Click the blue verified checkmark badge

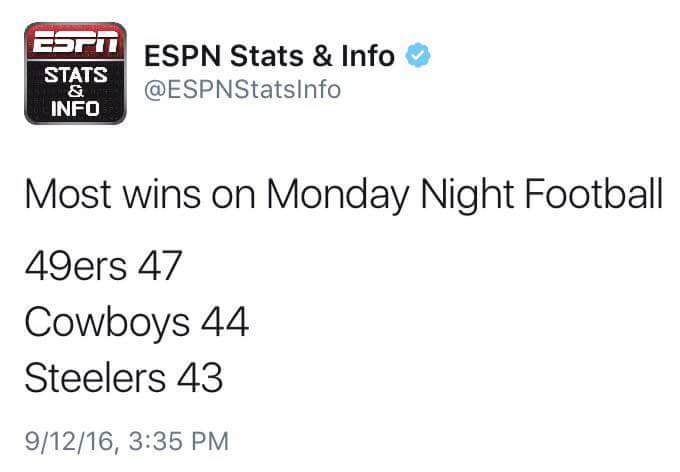418,56
